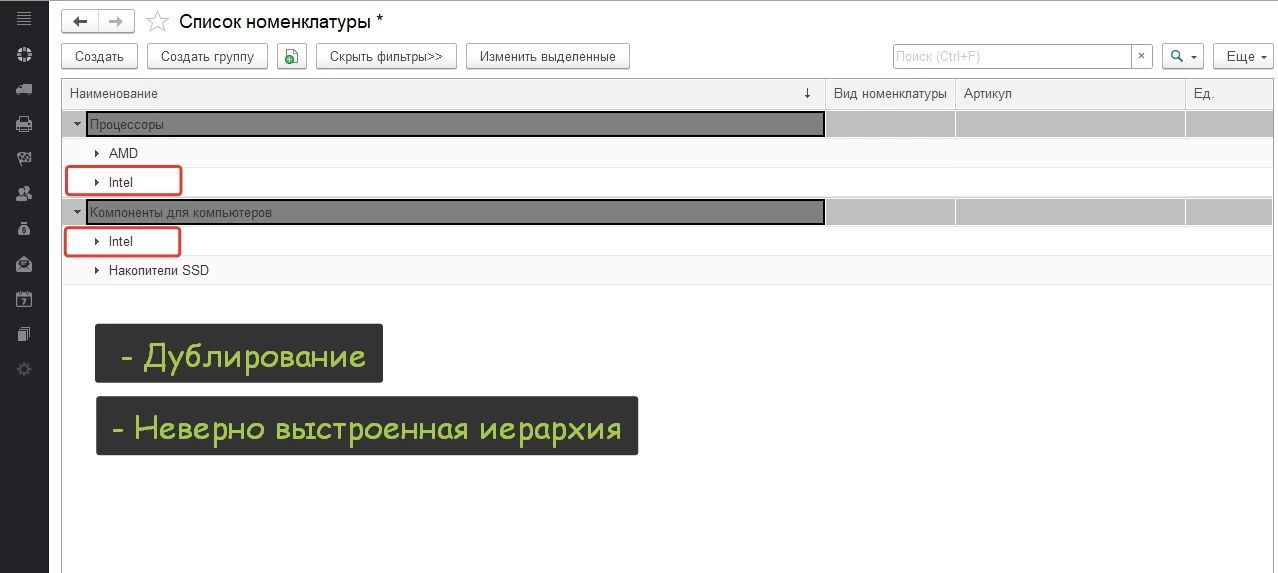Open the people icon section in sidebar
The width and height of the screenshot is (1278, 573).
click(24, 194)
